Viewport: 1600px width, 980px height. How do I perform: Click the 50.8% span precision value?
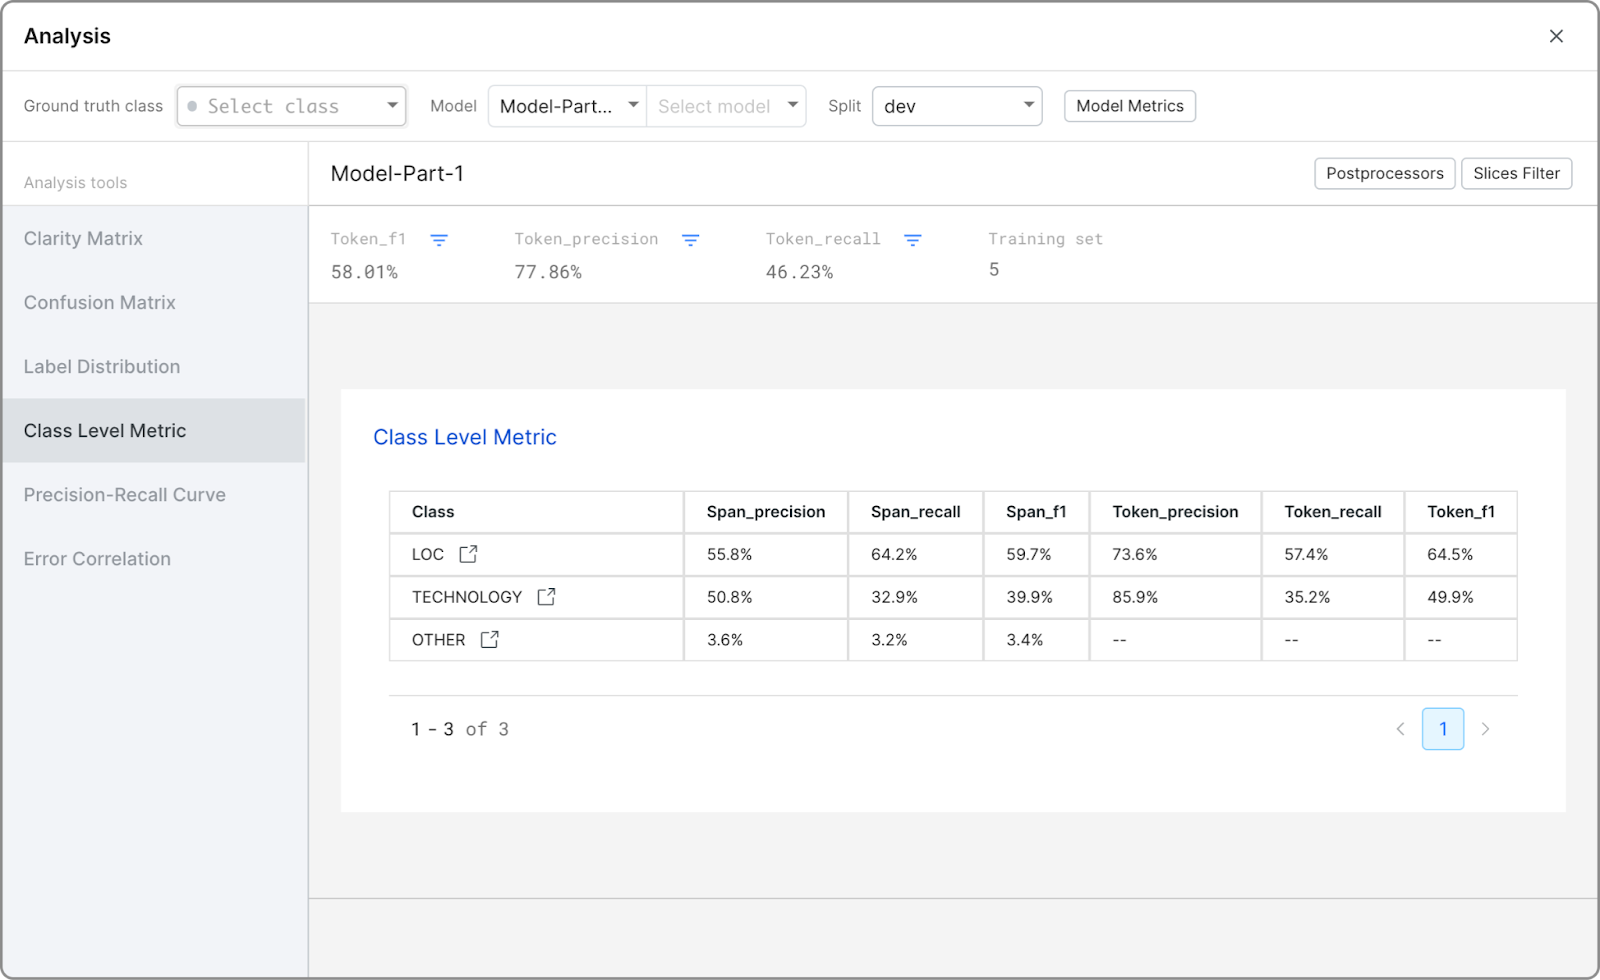coord(730,597)
